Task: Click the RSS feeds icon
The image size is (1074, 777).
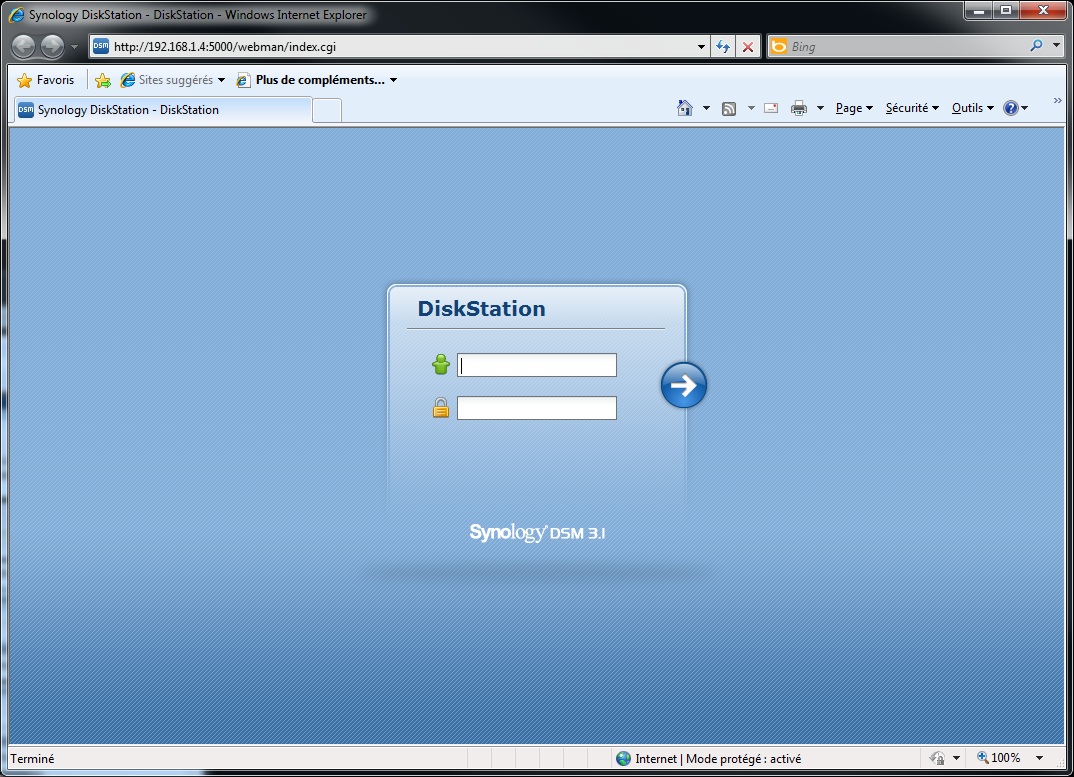Action: [729, 108]
